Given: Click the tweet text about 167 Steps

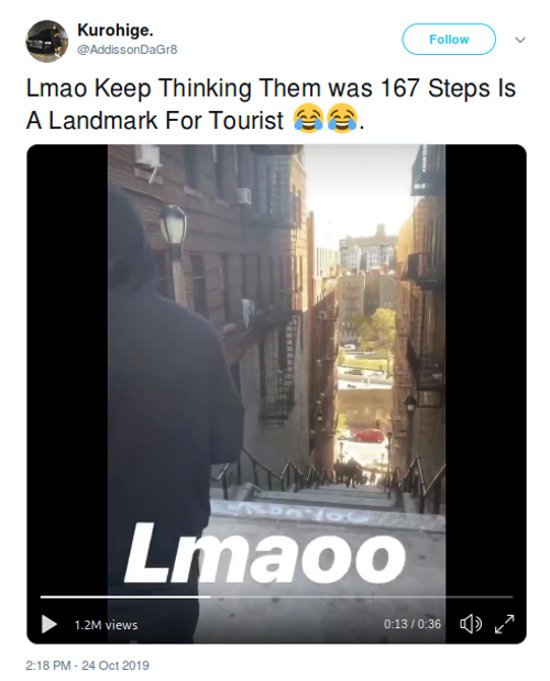Looking at the screenshot, I should 271,104.
